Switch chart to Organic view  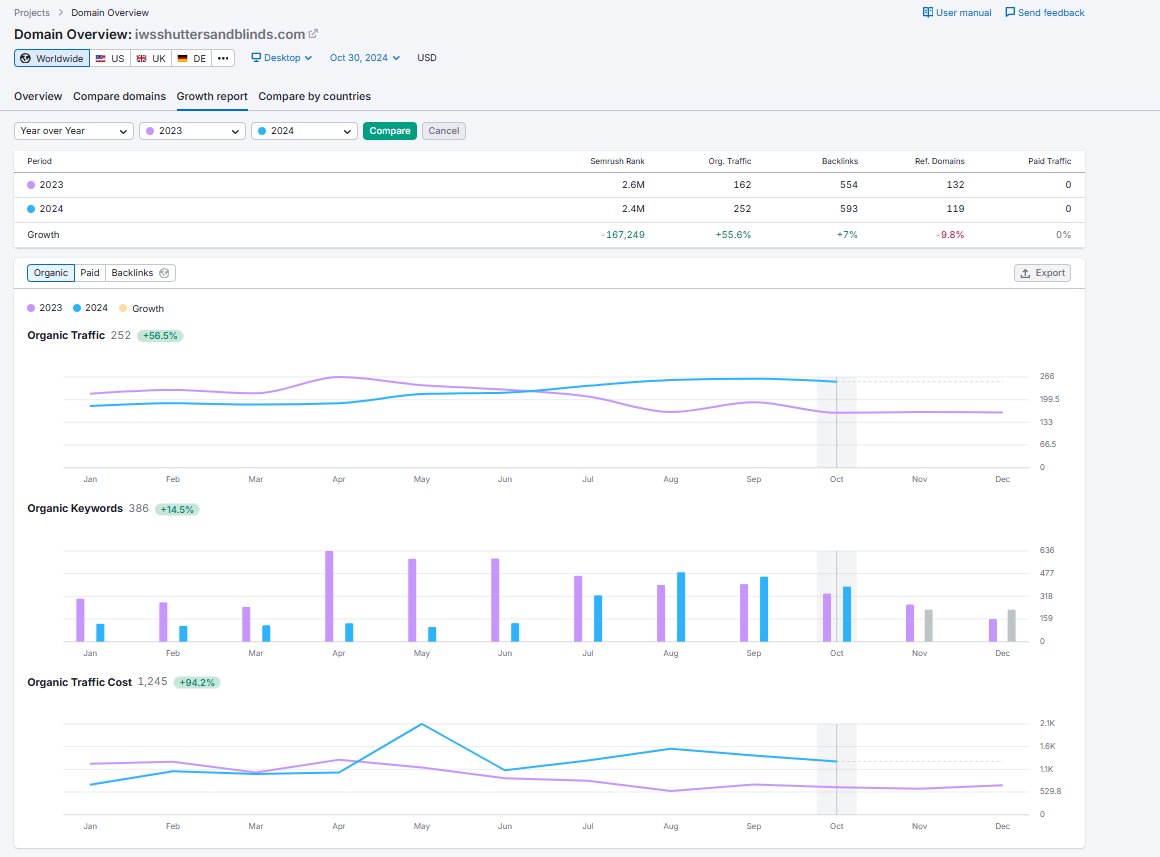[50, 273]
